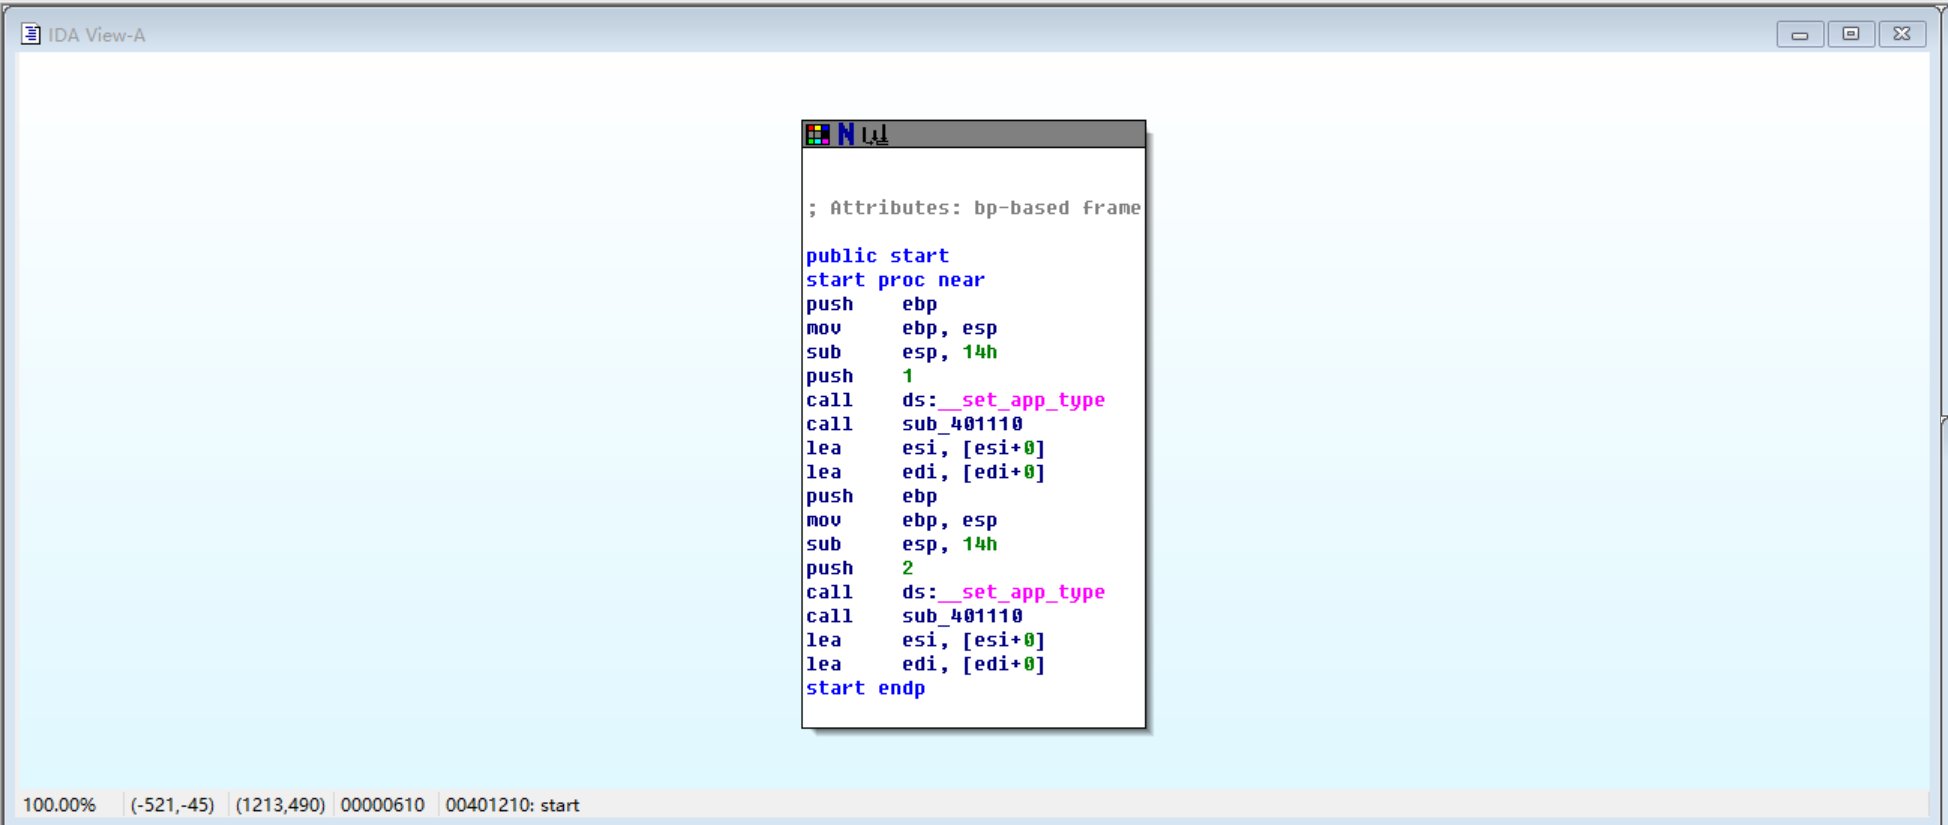This screenshot has width=1948, height=825.
Task: Select the 'start proc near' line
Action: tap(895, 280)
